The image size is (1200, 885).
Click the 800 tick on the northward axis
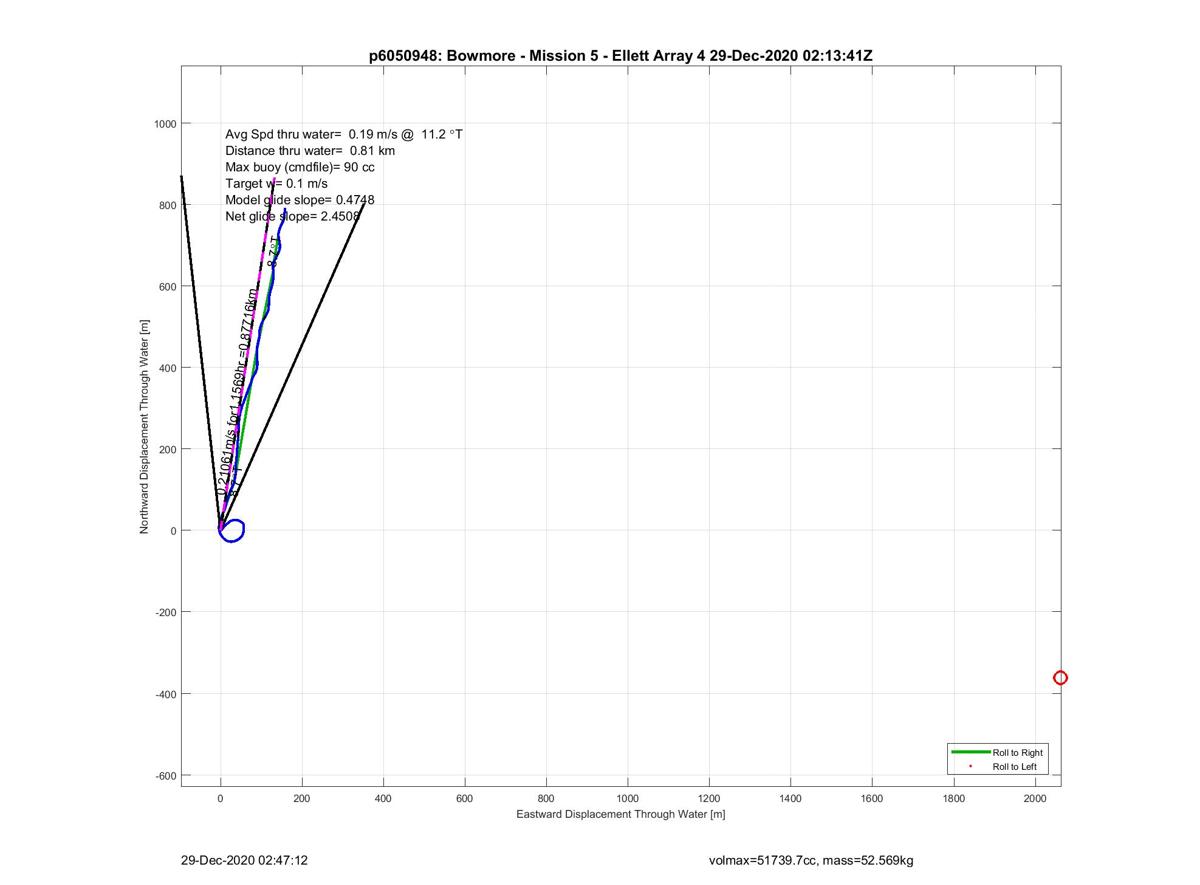click(x=168, y=205)
